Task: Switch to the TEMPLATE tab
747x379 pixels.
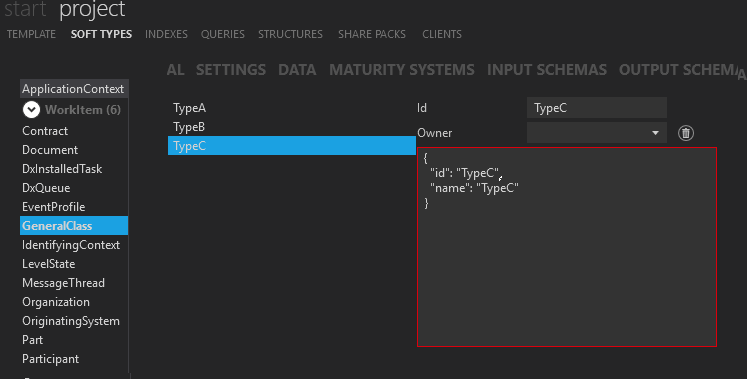Action: tap(31, 34)
